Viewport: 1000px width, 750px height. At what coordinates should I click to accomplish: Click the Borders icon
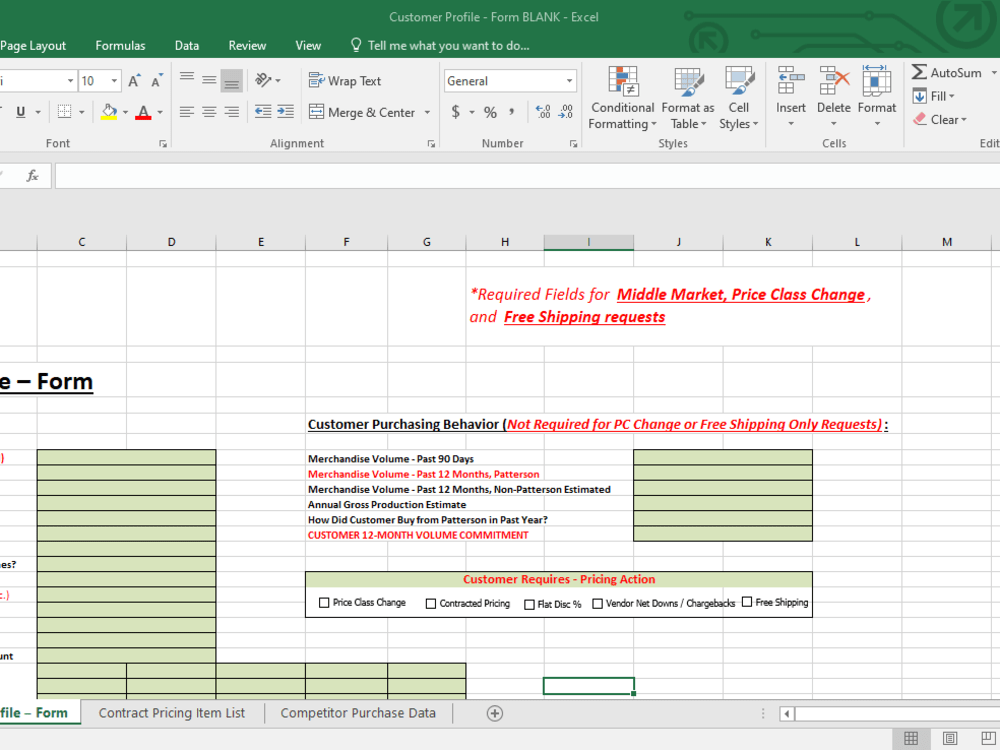(x=64, y=112)
